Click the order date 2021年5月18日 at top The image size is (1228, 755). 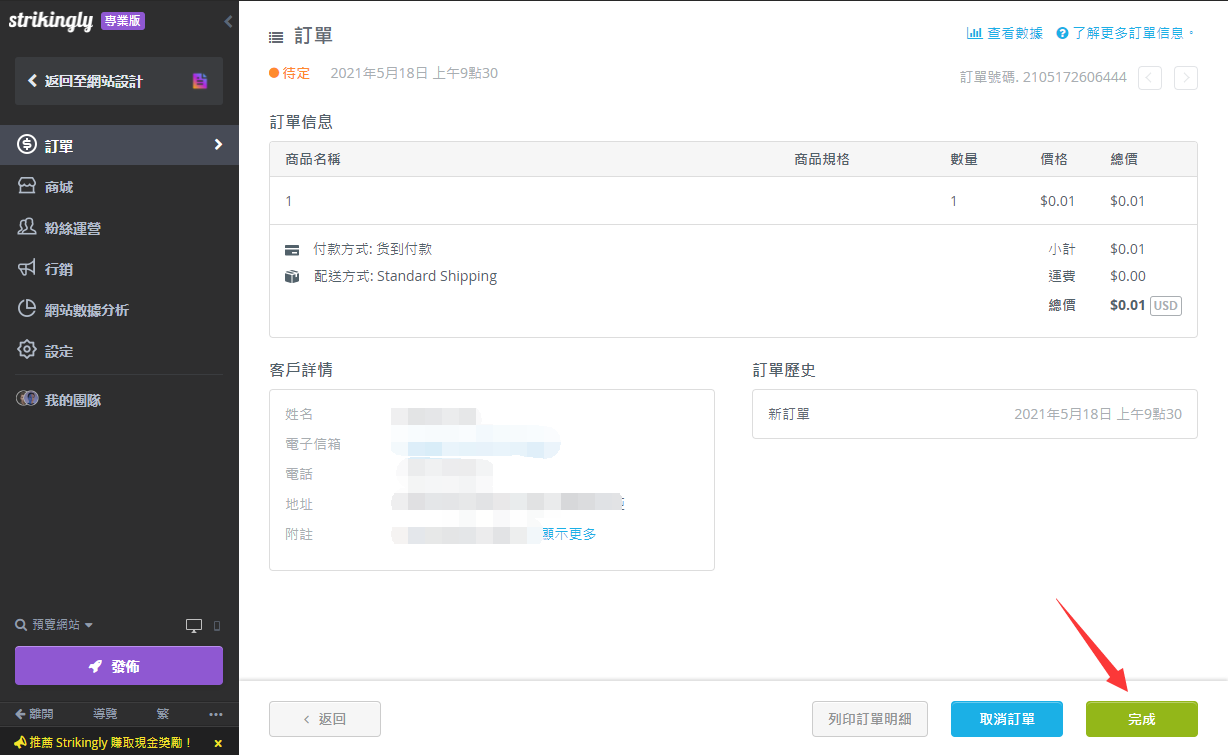pos(414,73)
